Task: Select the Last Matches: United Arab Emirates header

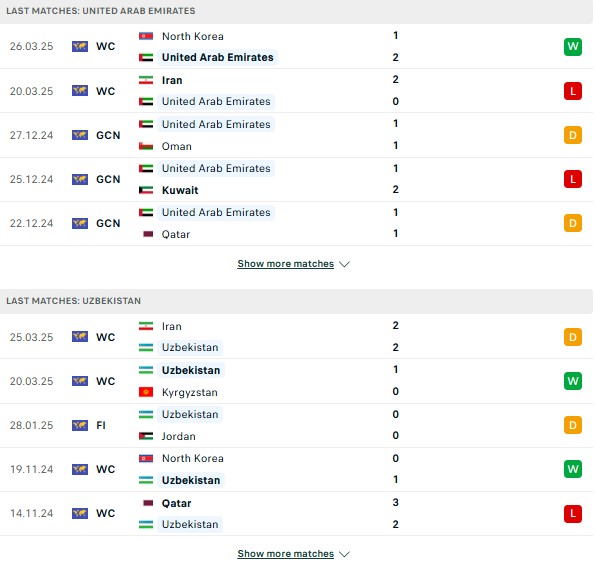Action: [x=296, y=11]
